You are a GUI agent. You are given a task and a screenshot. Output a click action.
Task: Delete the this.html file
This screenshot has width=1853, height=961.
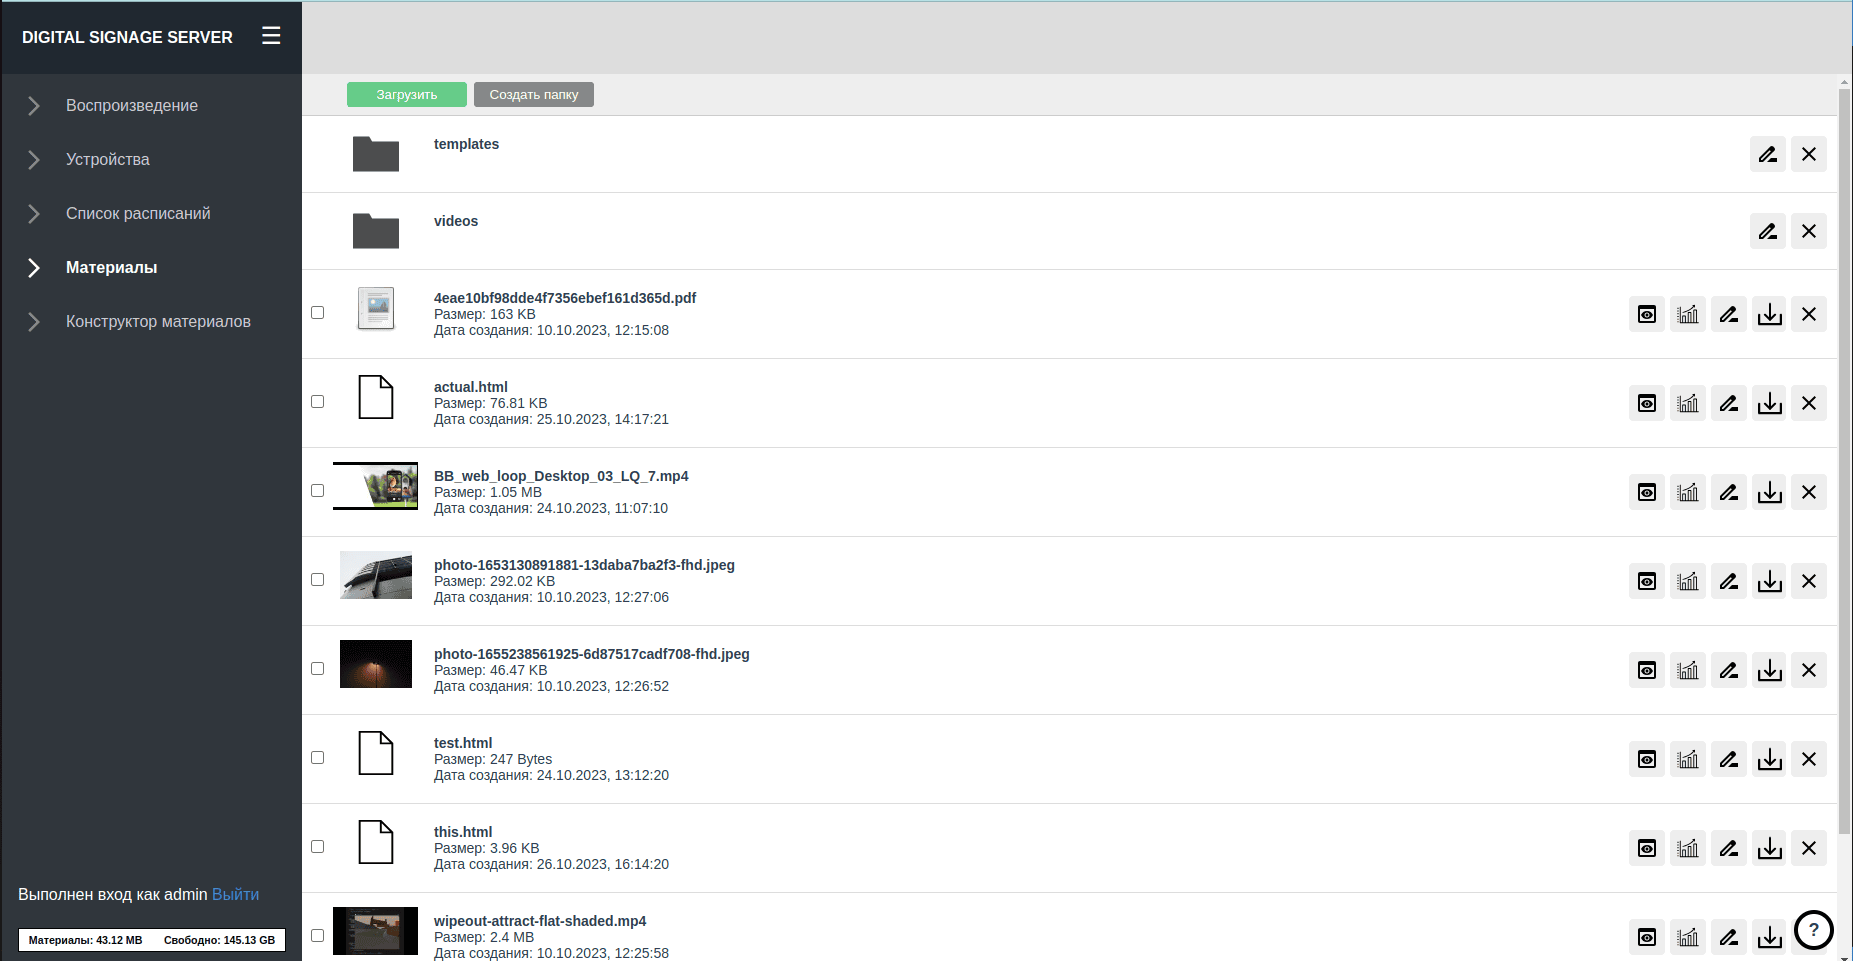coord(1808,849)
